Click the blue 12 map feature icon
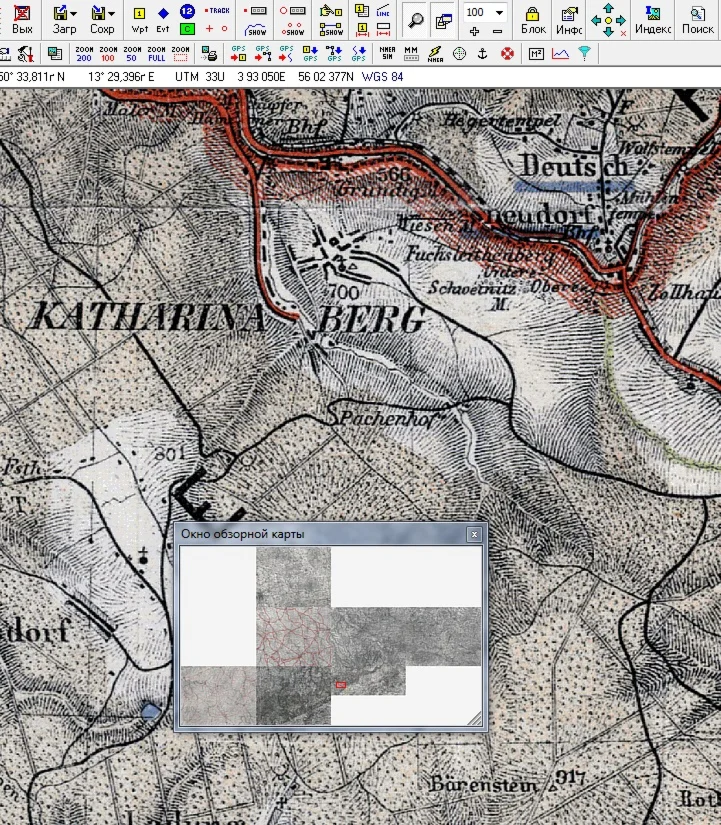 pos(187,11)
